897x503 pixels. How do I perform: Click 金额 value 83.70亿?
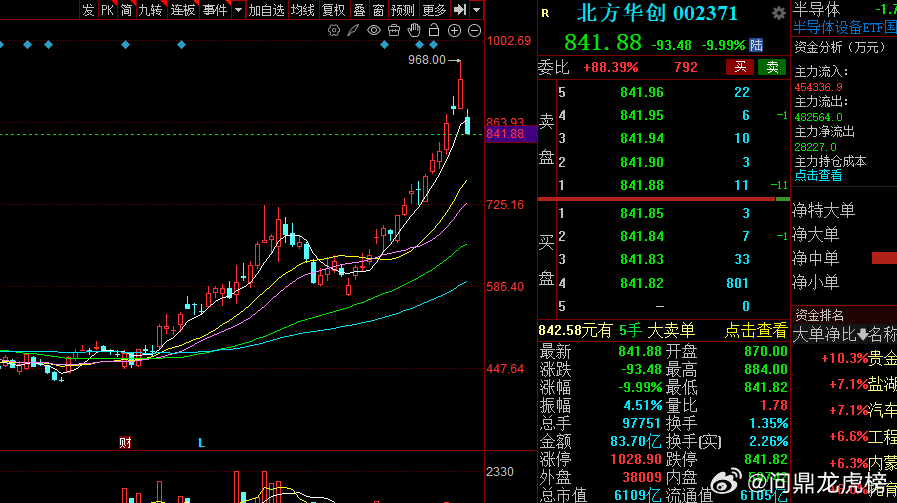click(x=636, y=441)
